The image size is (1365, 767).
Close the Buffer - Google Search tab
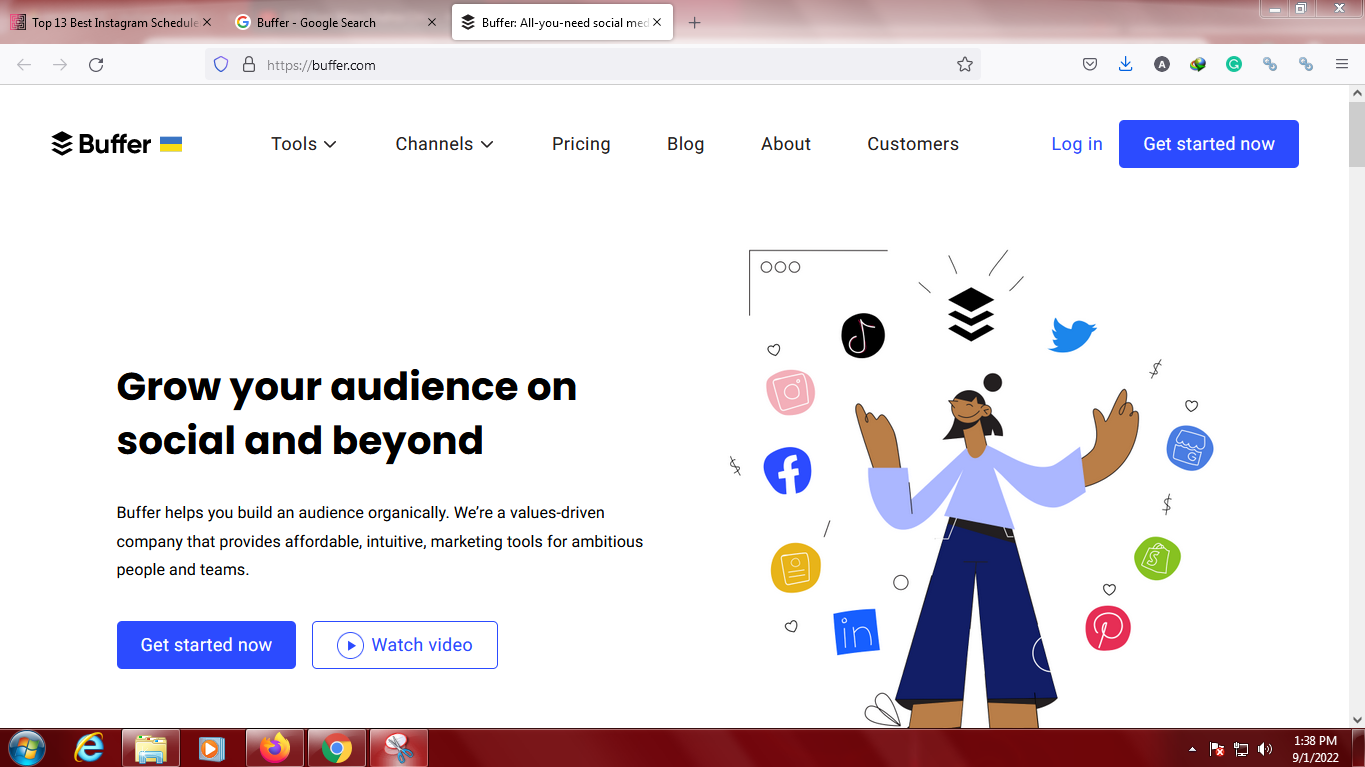(432, 22)
